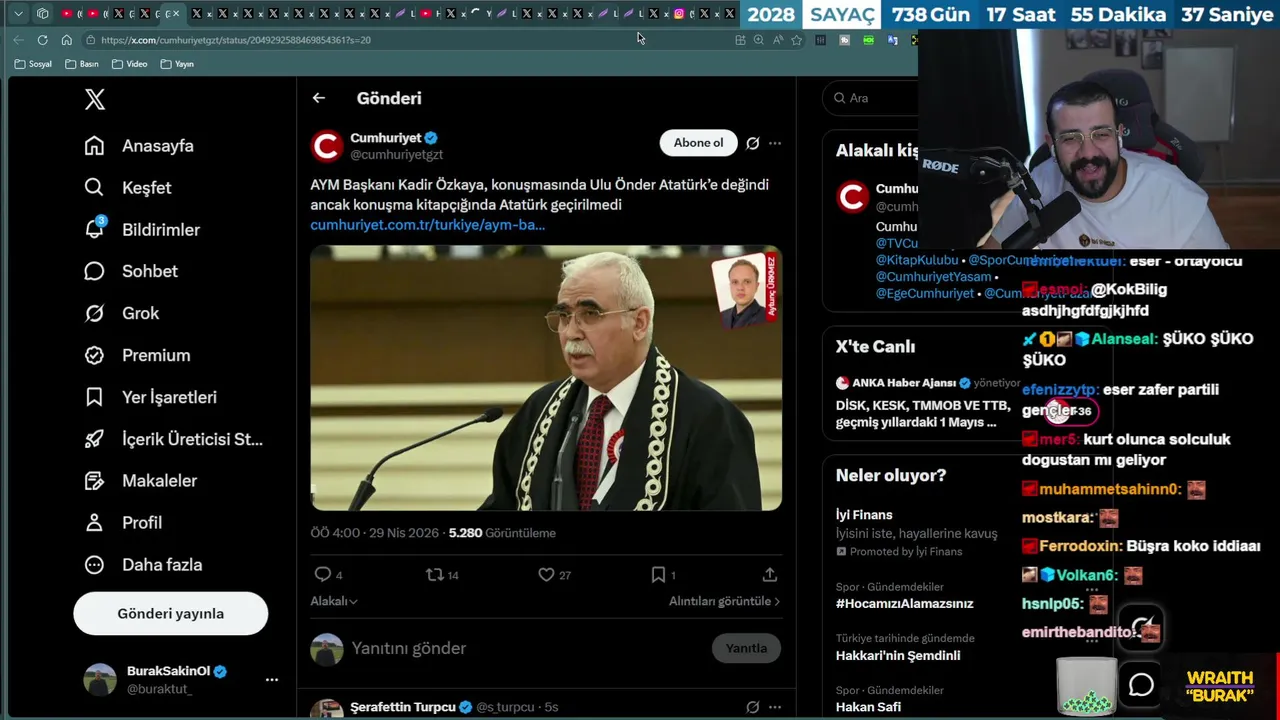
Task: Open Profil page
Action: (123, 523)
